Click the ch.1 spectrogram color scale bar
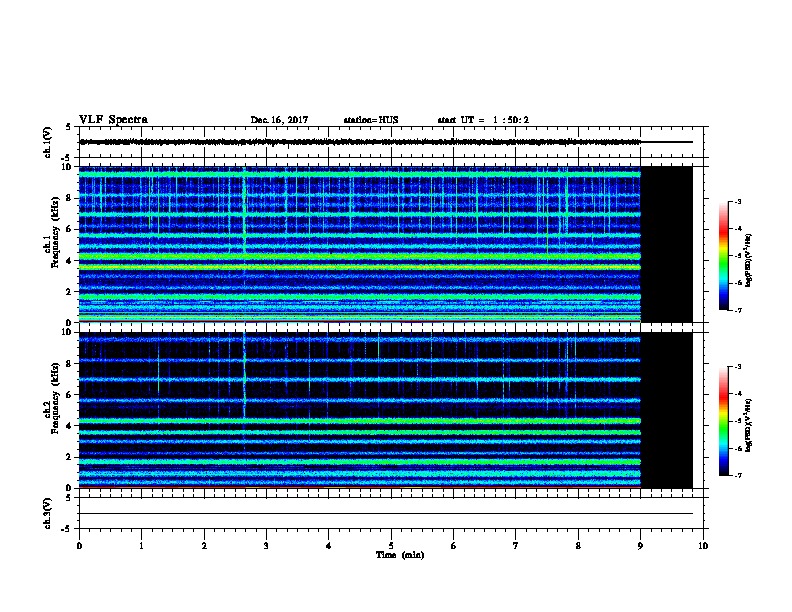The height and width of the screenshot is (612, 792). [x=723, y=256]
